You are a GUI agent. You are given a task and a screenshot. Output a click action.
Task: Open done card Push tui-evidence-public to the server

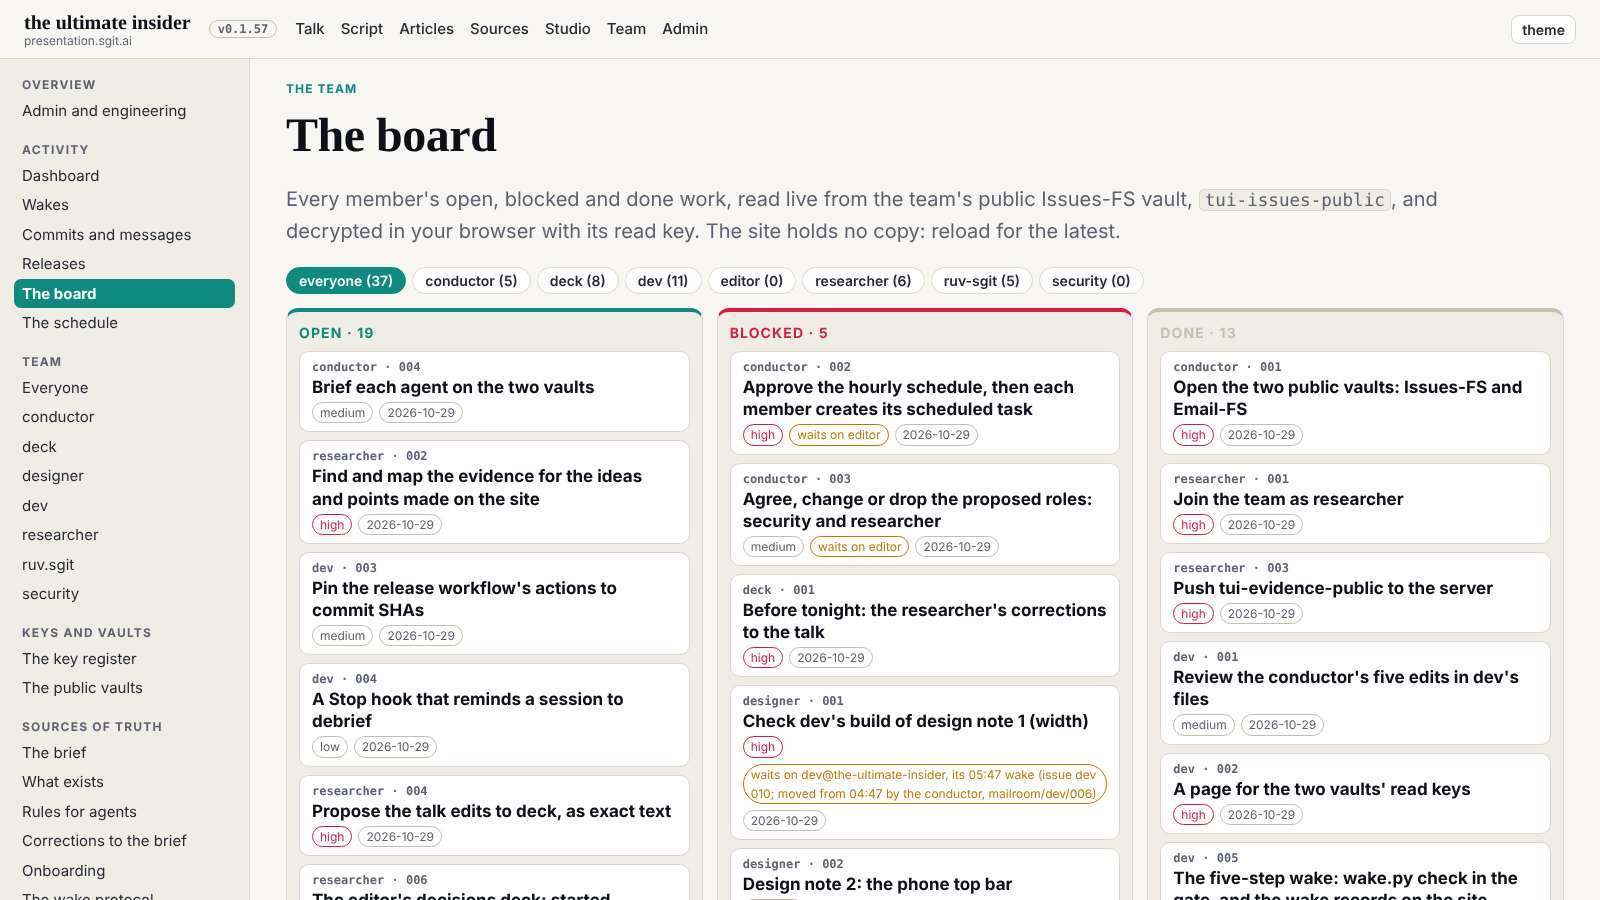pyautogui.click(x=1355, y=592)
